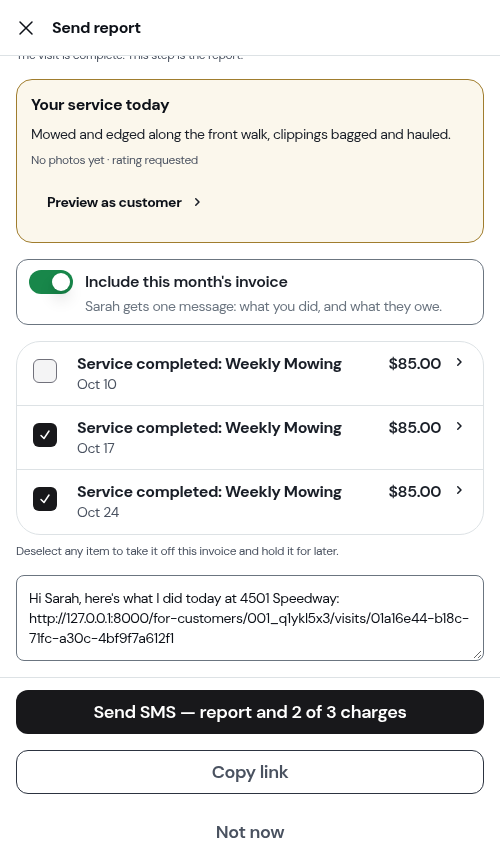Image resolution: width=500 pixels, height=845 pixels.
Task: Send SMS with report and charges
Action: click(250, 712)
